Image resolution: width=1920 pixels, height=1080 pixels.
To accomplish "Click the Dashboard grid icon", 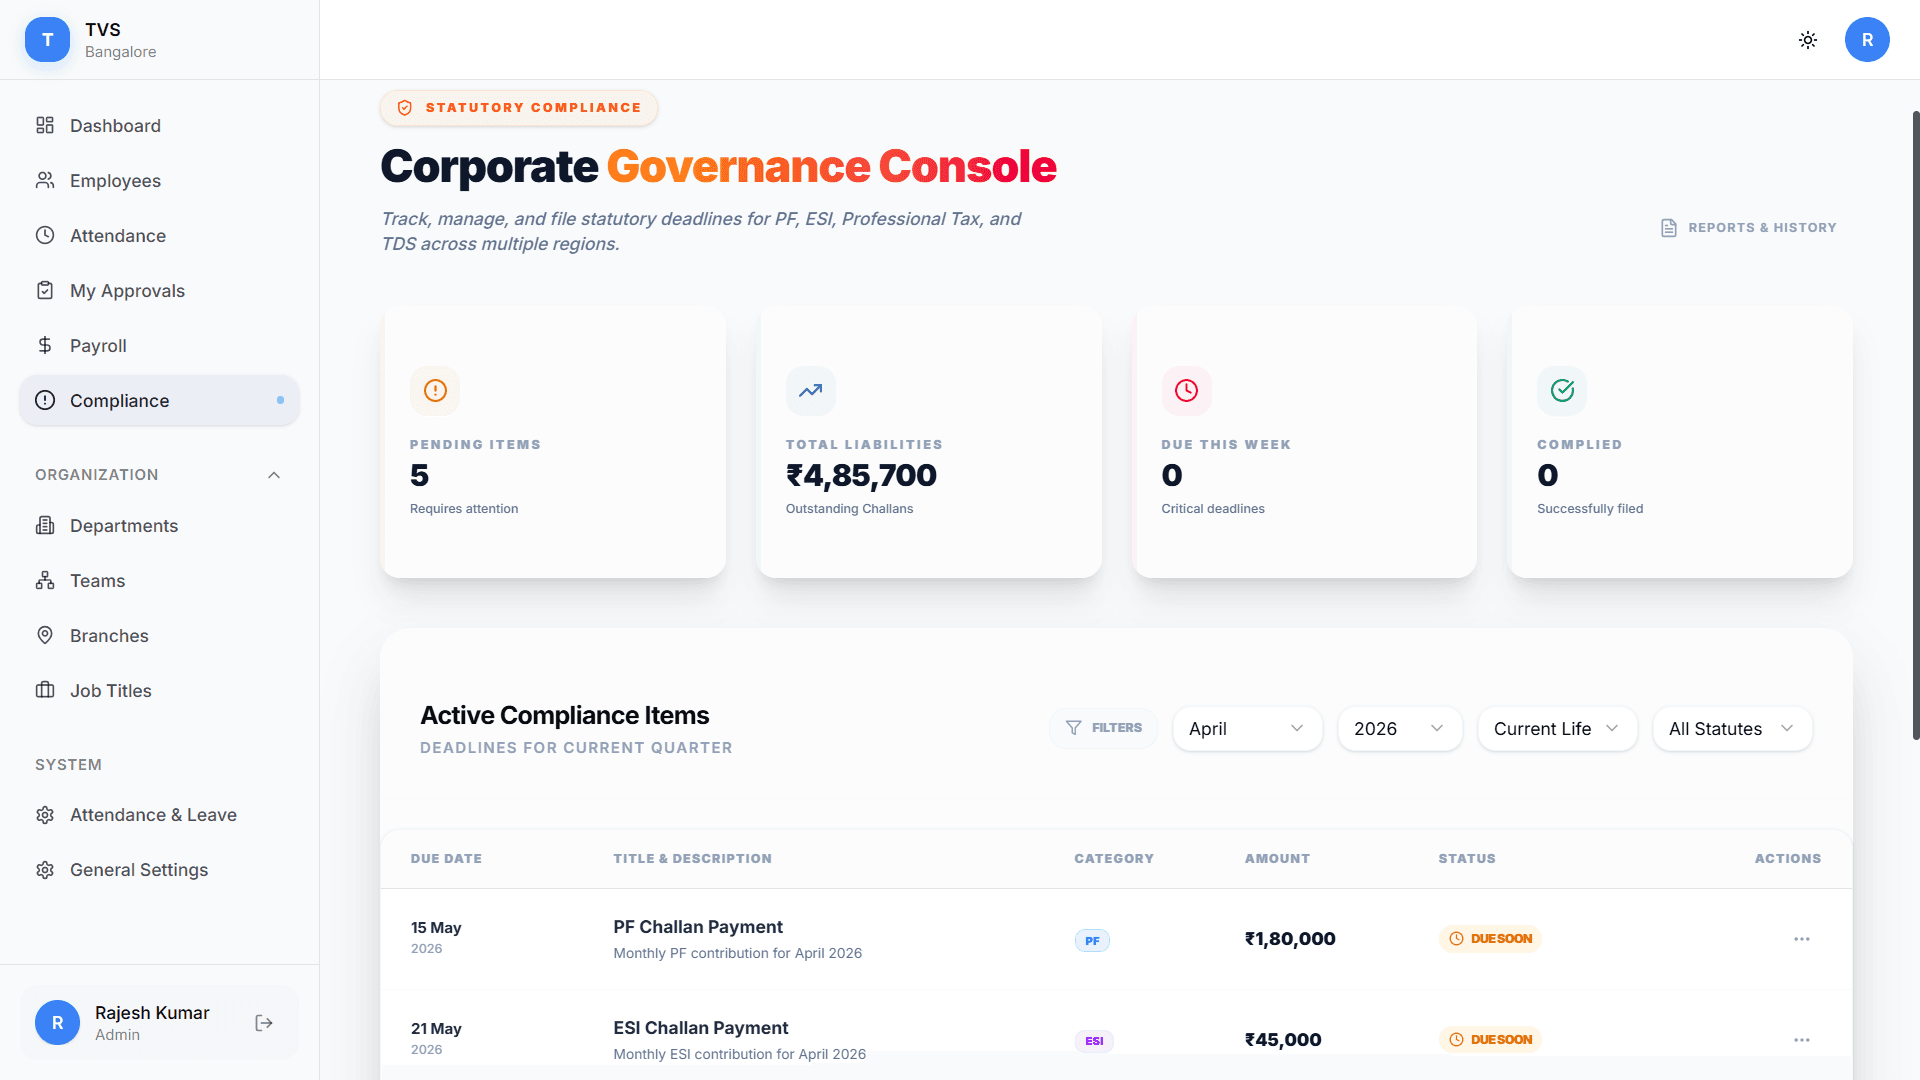I will (45, 125).
